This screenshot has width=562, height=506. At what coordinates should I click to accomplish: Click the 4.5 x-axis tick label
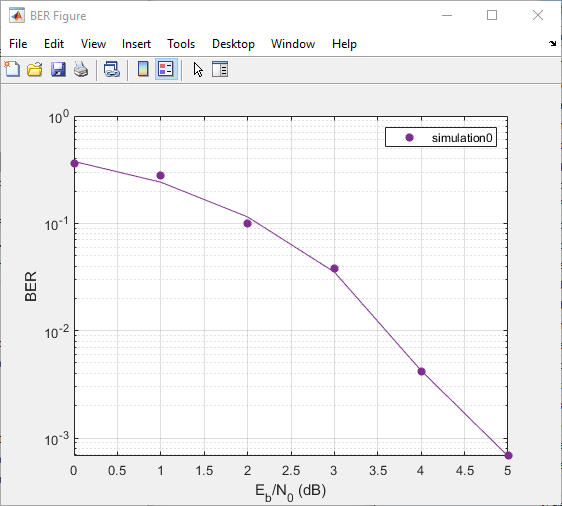pos(465,471)
